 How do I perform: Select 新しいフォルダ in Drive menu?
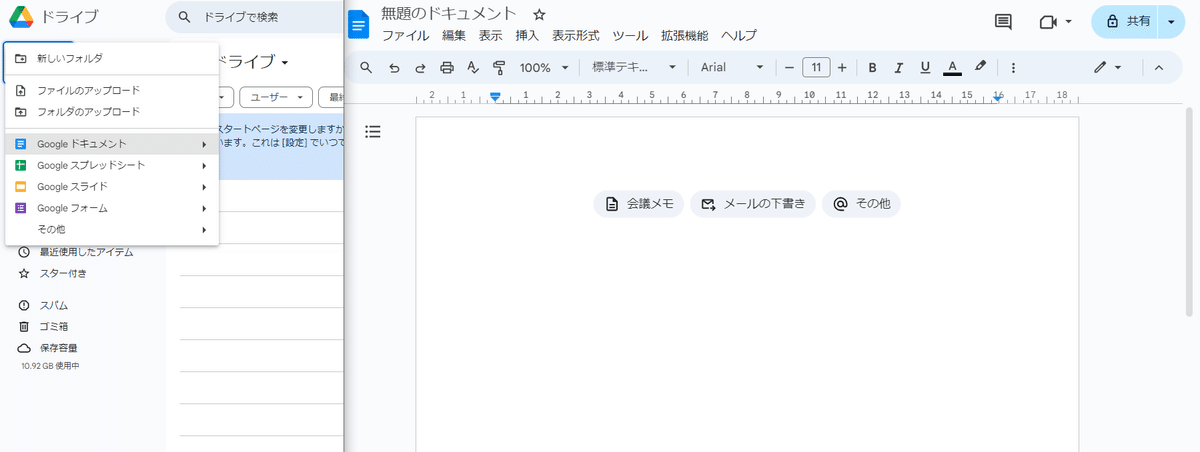pyautogui.click(x=112, y=58)
